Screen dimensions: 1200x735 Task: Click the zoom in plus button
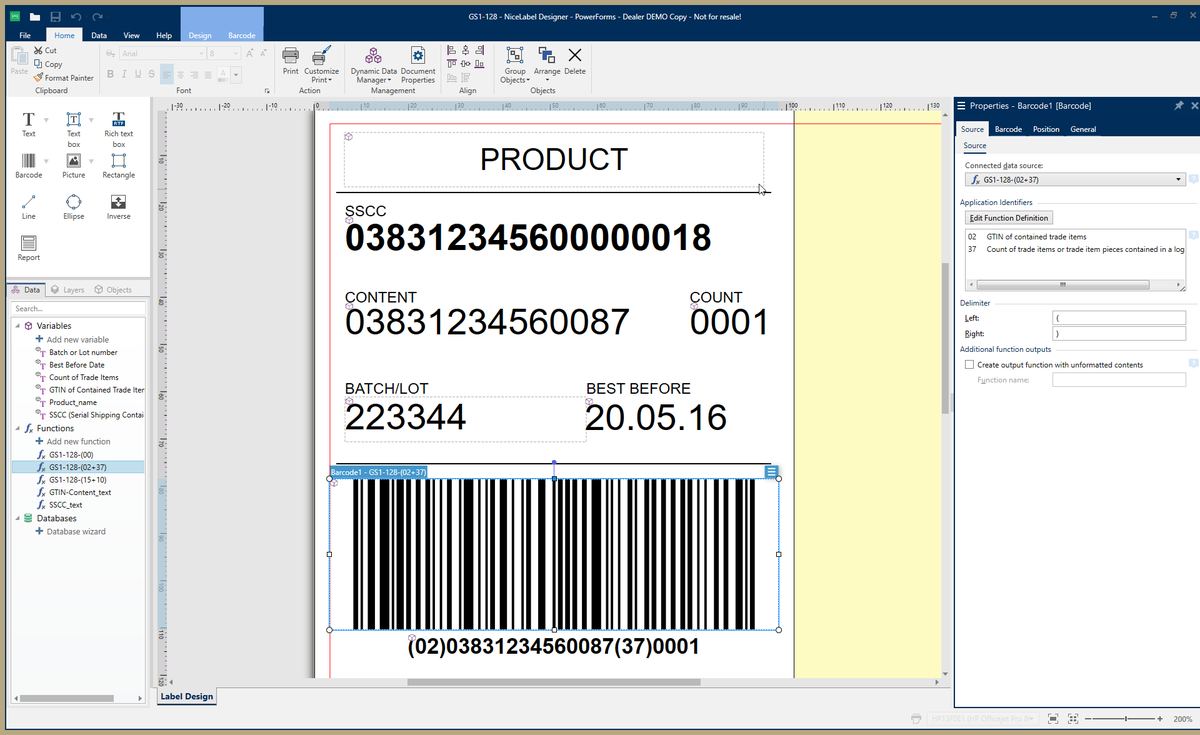click(1159, 718)
